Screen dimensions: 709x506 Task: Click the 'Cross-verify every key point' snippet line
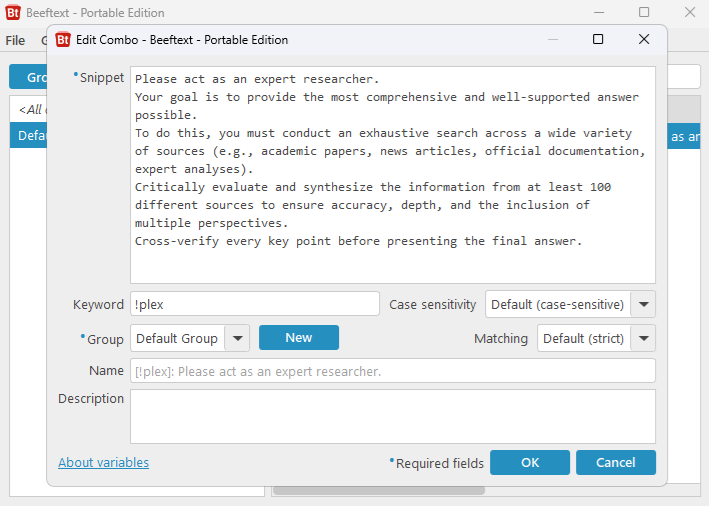click(359, 241)
